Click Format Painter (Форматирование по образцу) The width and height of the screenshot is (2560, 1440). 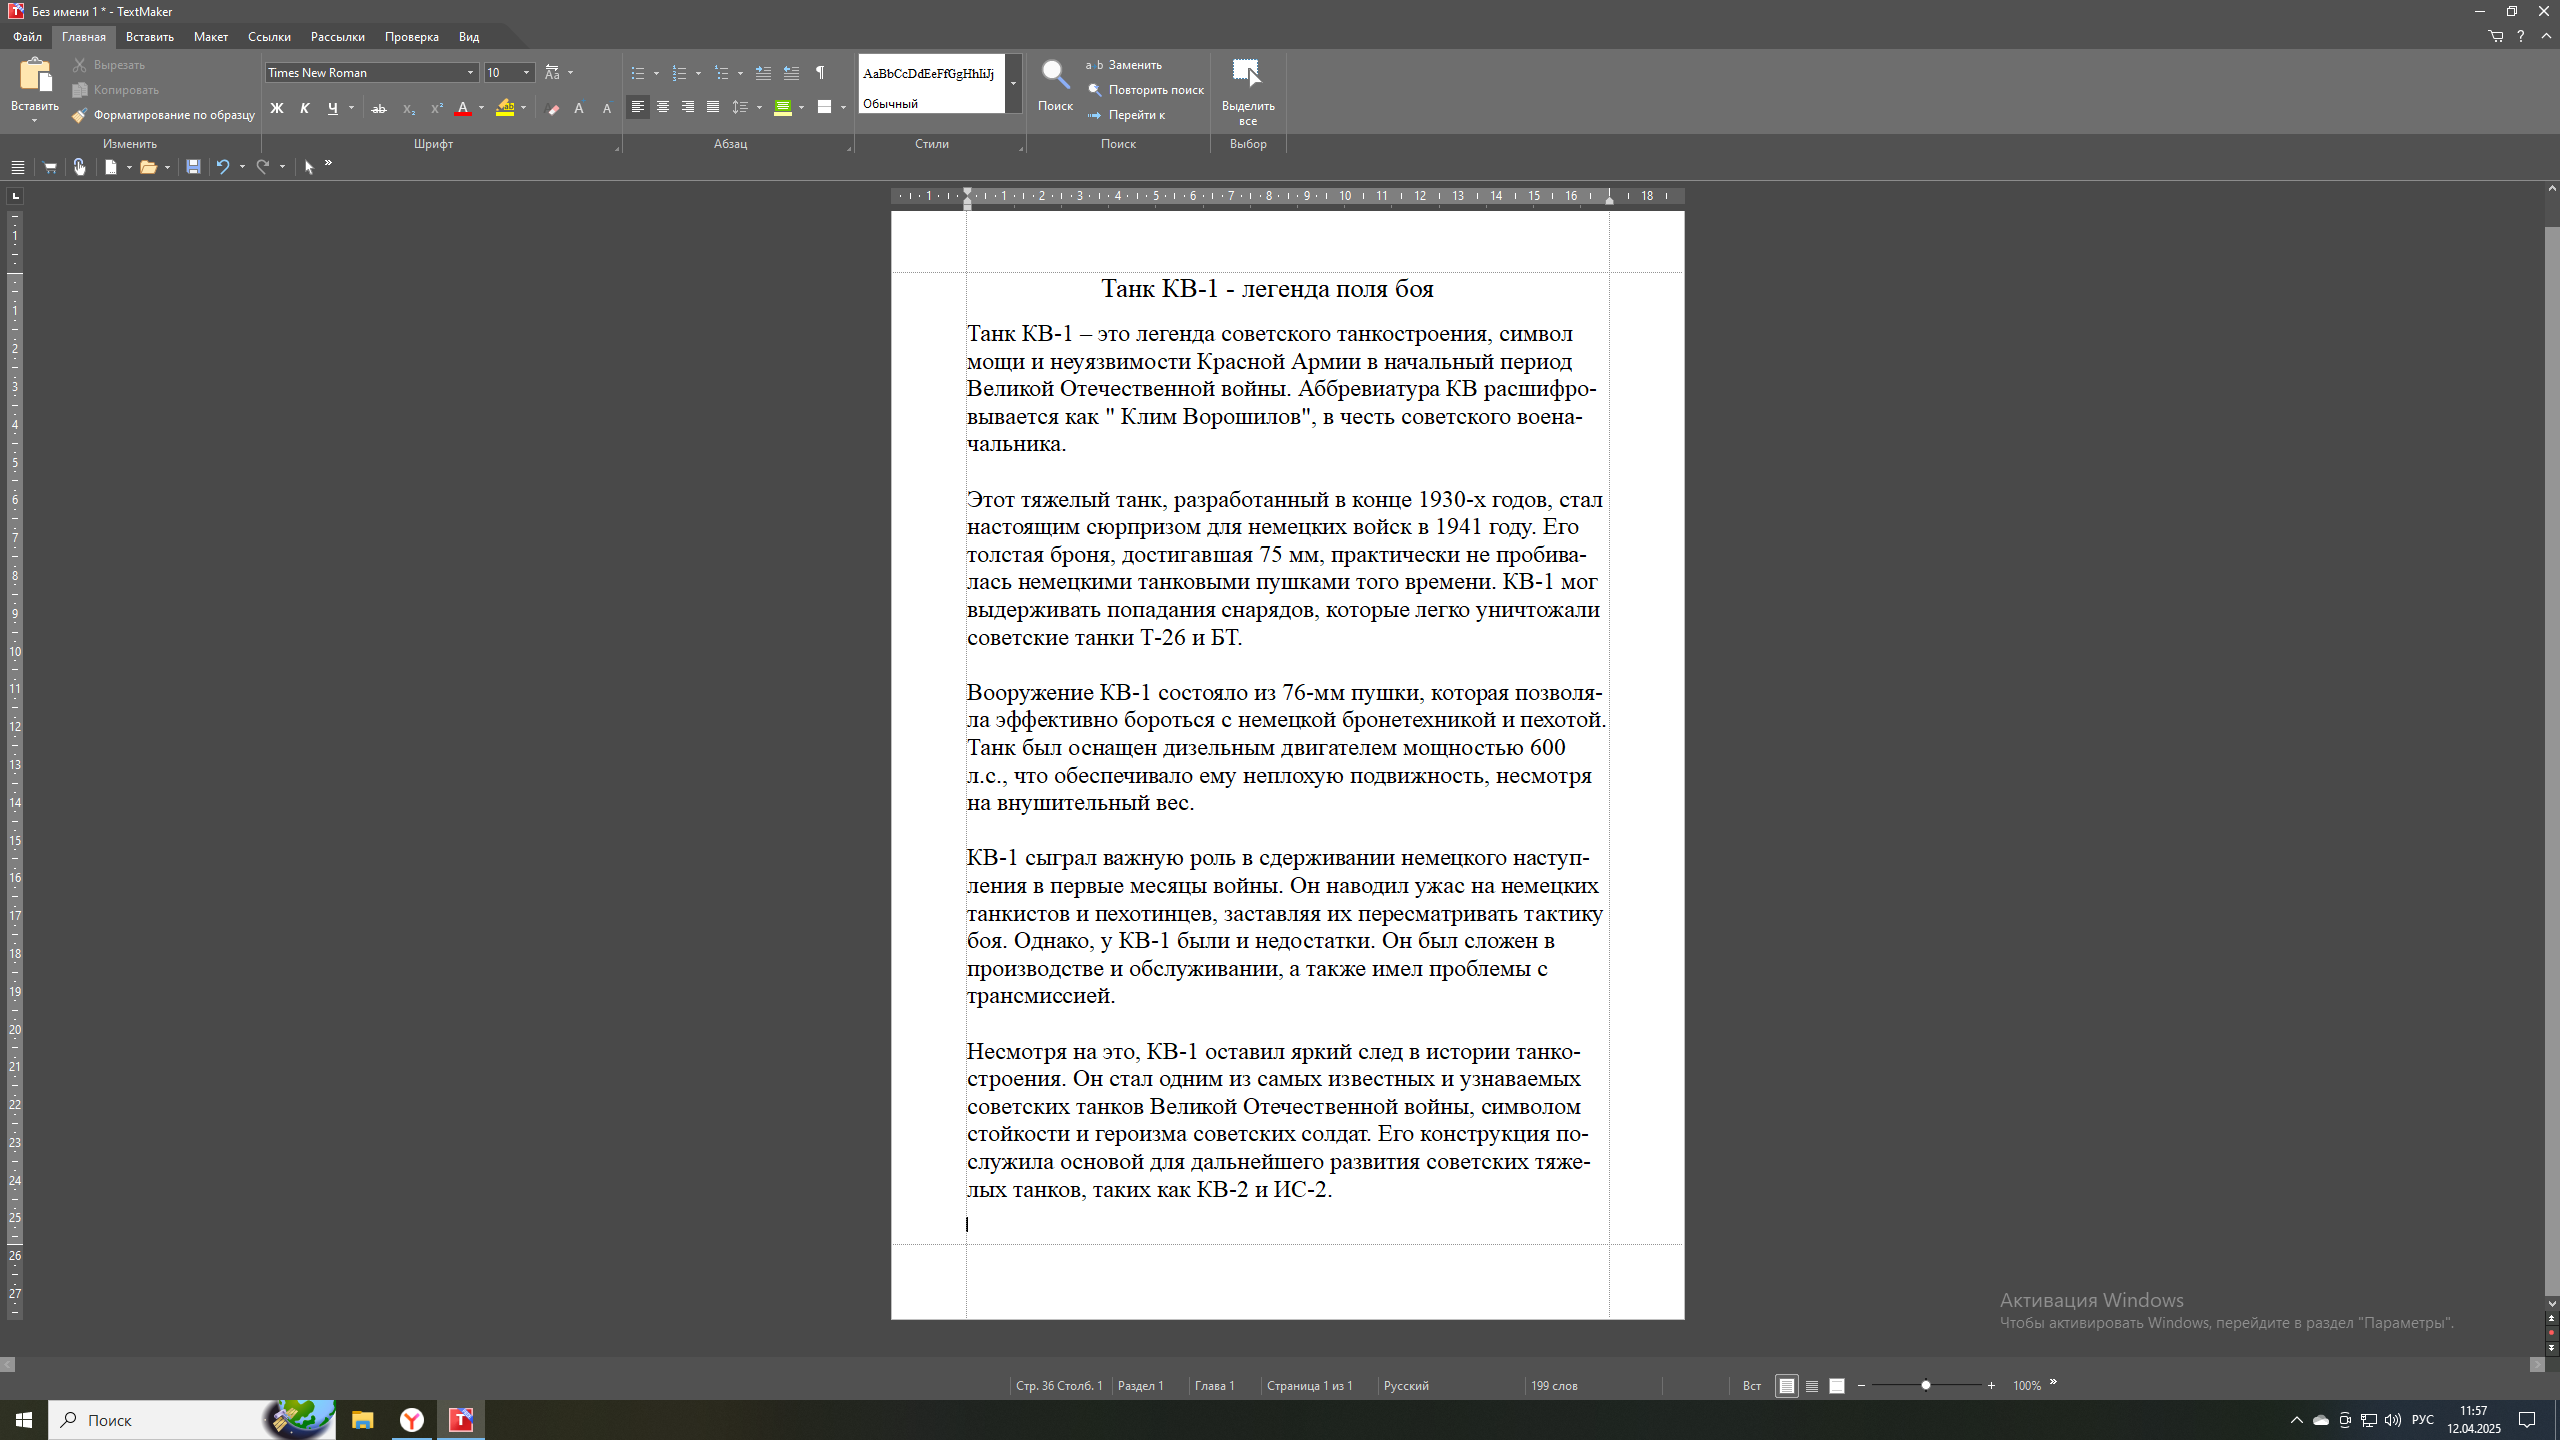pyautogui.click(x=165, y=115)
